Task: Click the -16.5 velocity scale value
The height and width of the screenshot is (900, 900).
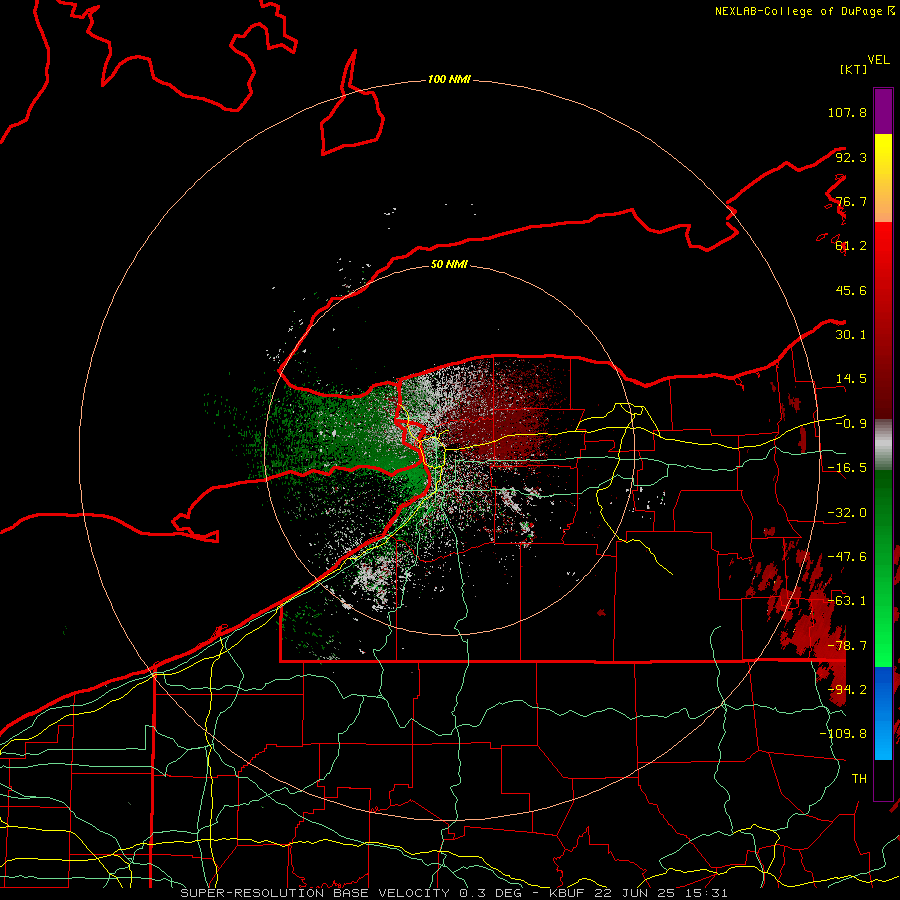Action: [x=847, y=468]
